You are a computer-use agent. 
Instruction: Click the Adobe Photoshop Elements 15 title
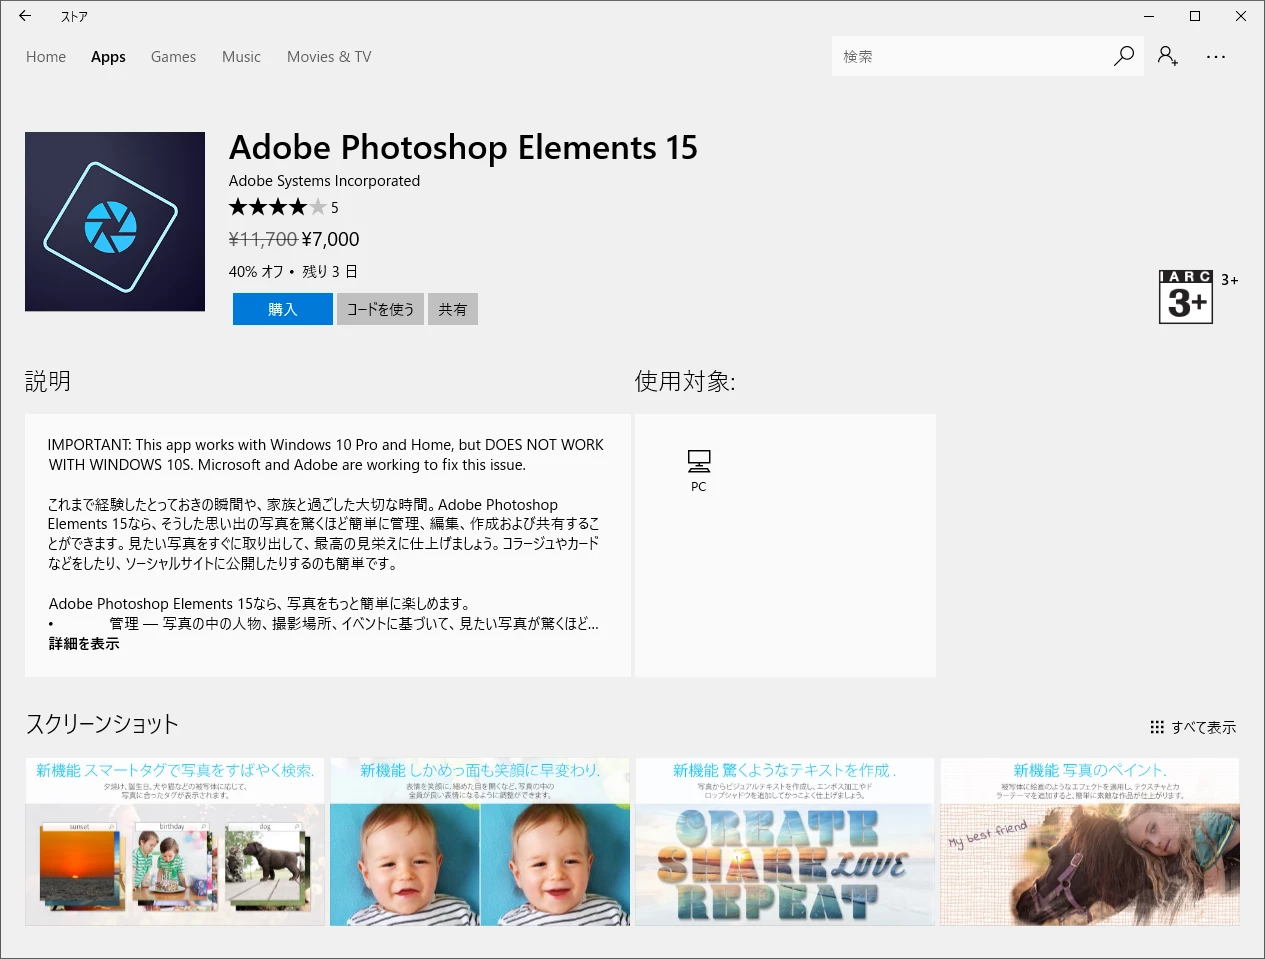(463, 147)
